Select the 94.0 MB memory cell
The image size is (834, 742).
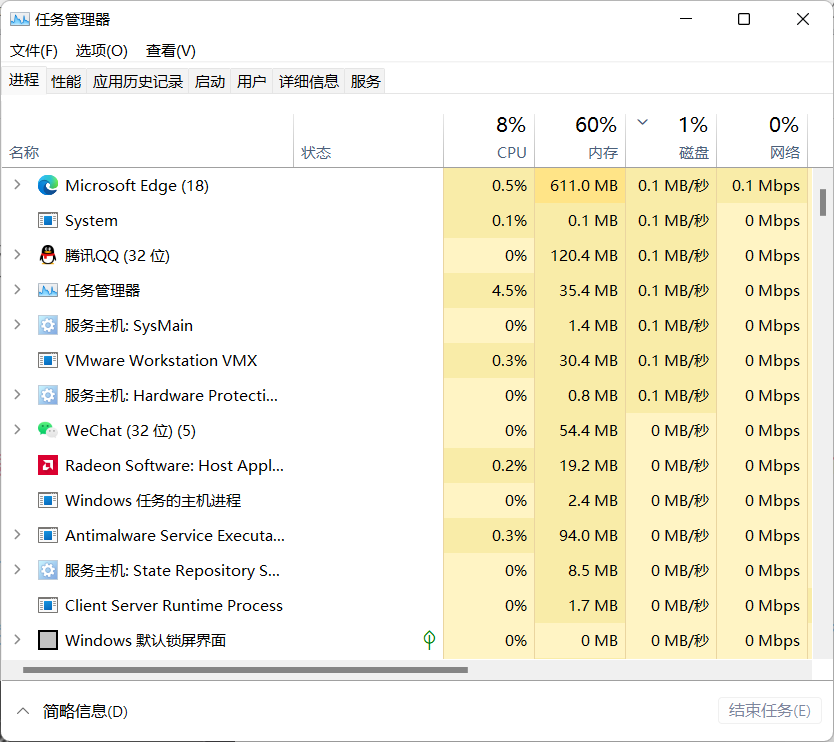tap(580, 535)
